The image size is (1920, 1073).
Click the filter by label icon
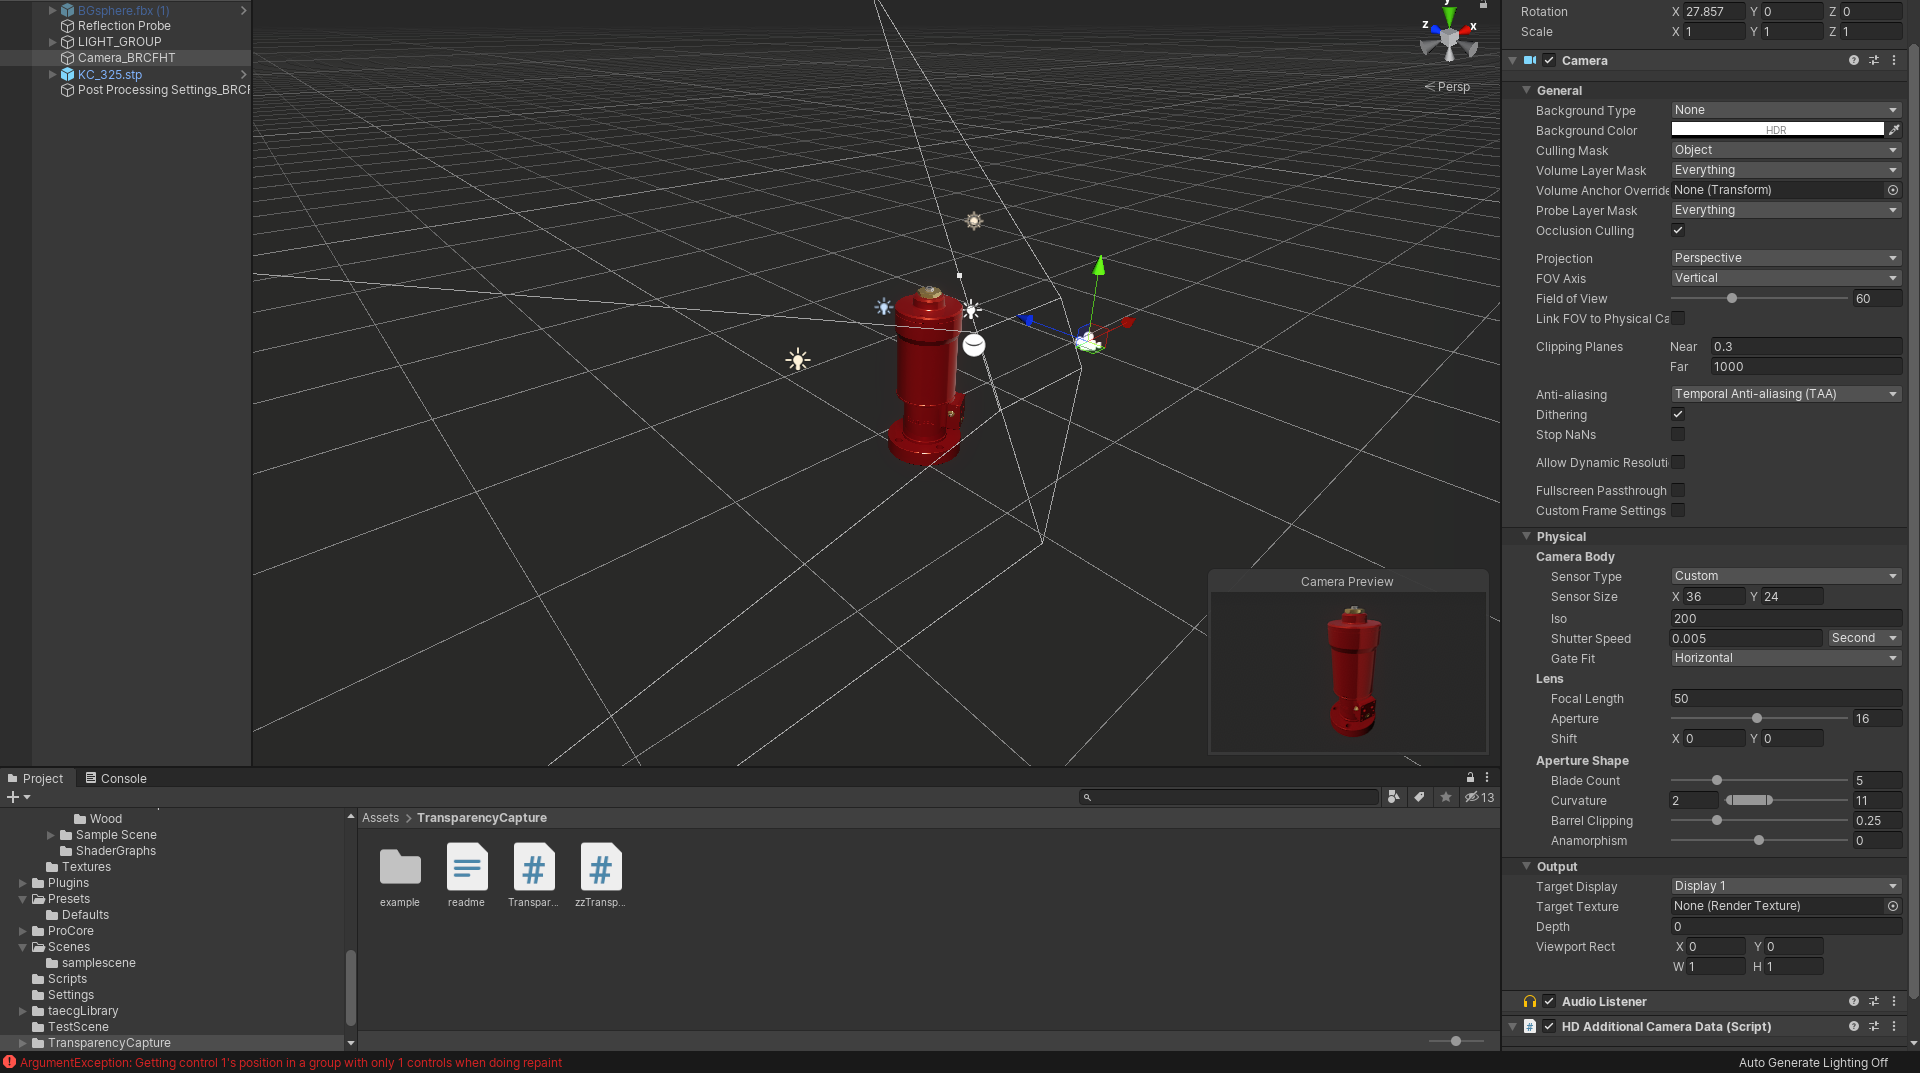point(1420,797)
